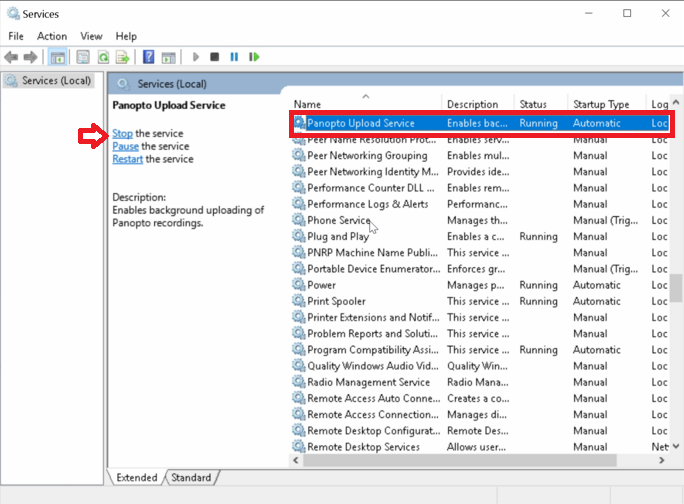This screenshot has height=504, width=684.
Task: Sort the list by the Status column header
Action: [533, 104]
